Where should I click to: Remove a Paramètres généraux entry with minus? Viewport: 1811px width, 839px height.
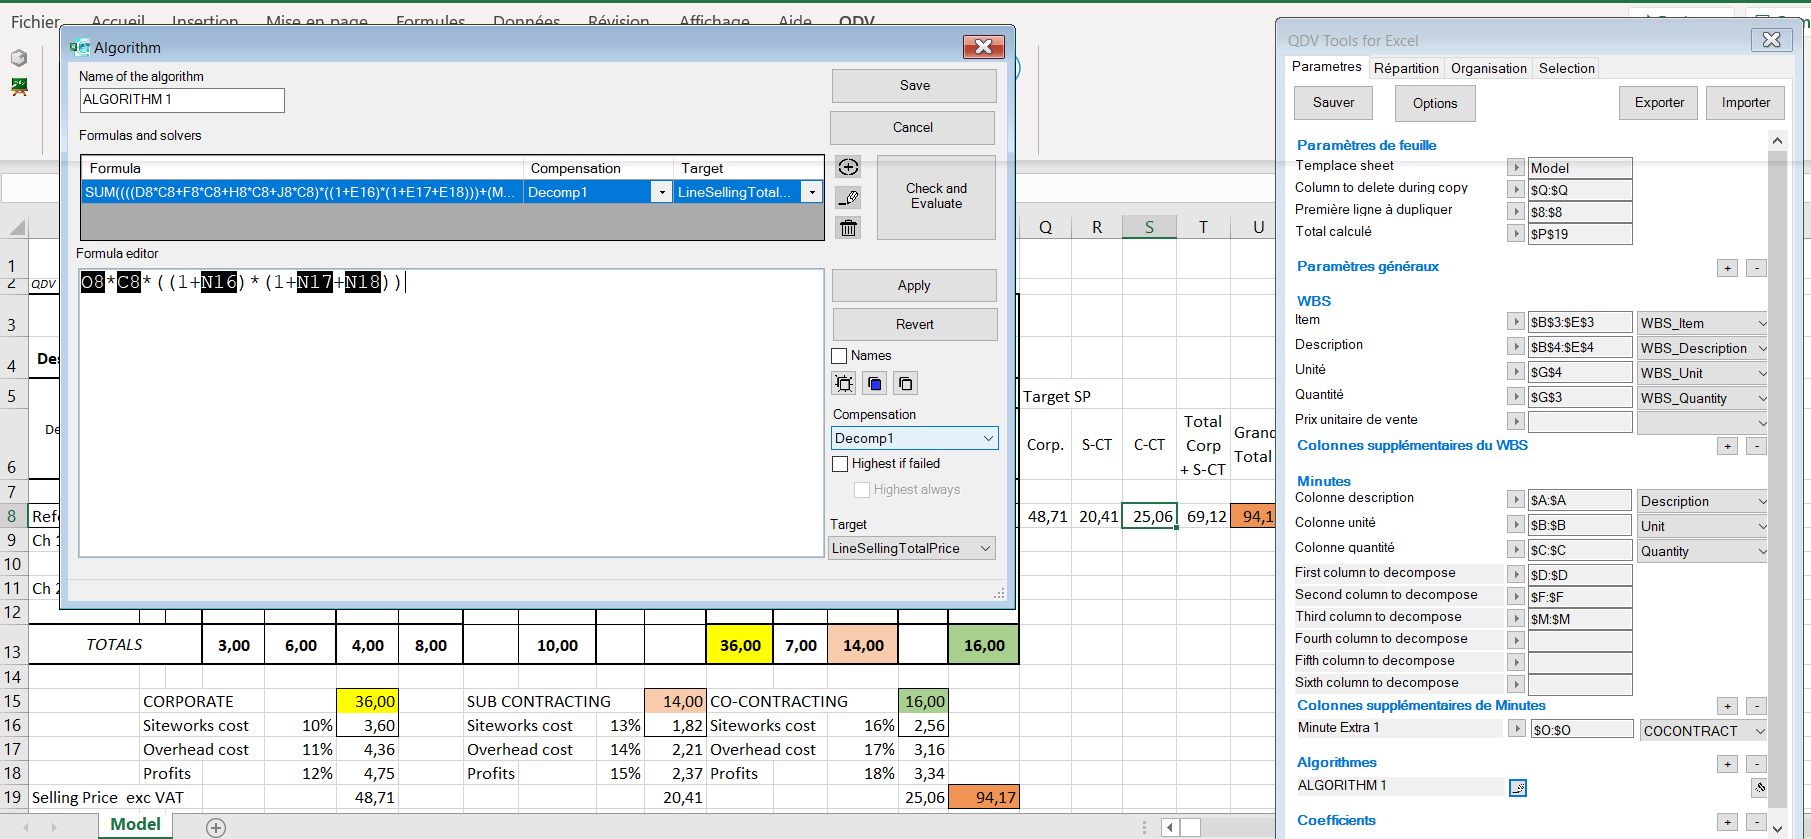(x=1756, y=268)
